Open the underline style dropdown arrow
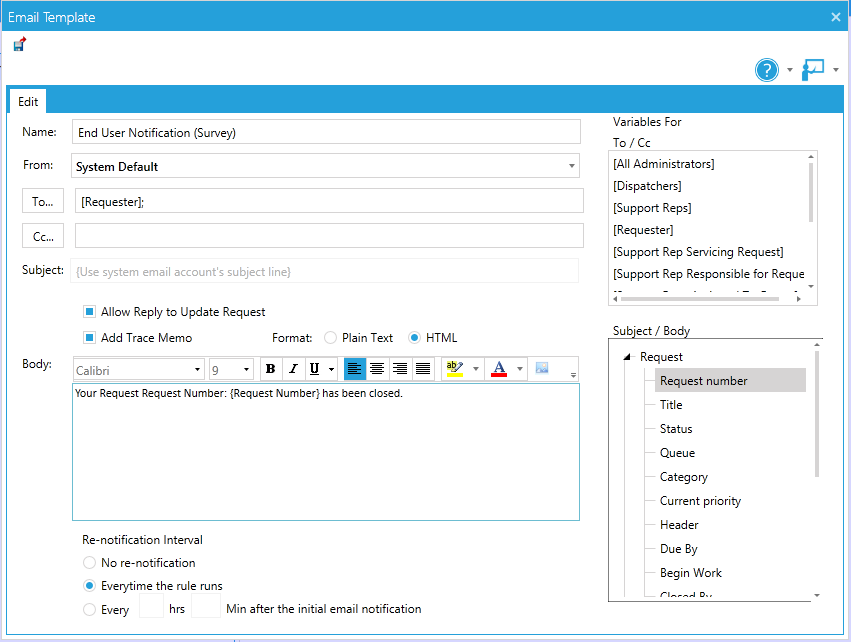The image size is (851, 642). pos(331,370)
